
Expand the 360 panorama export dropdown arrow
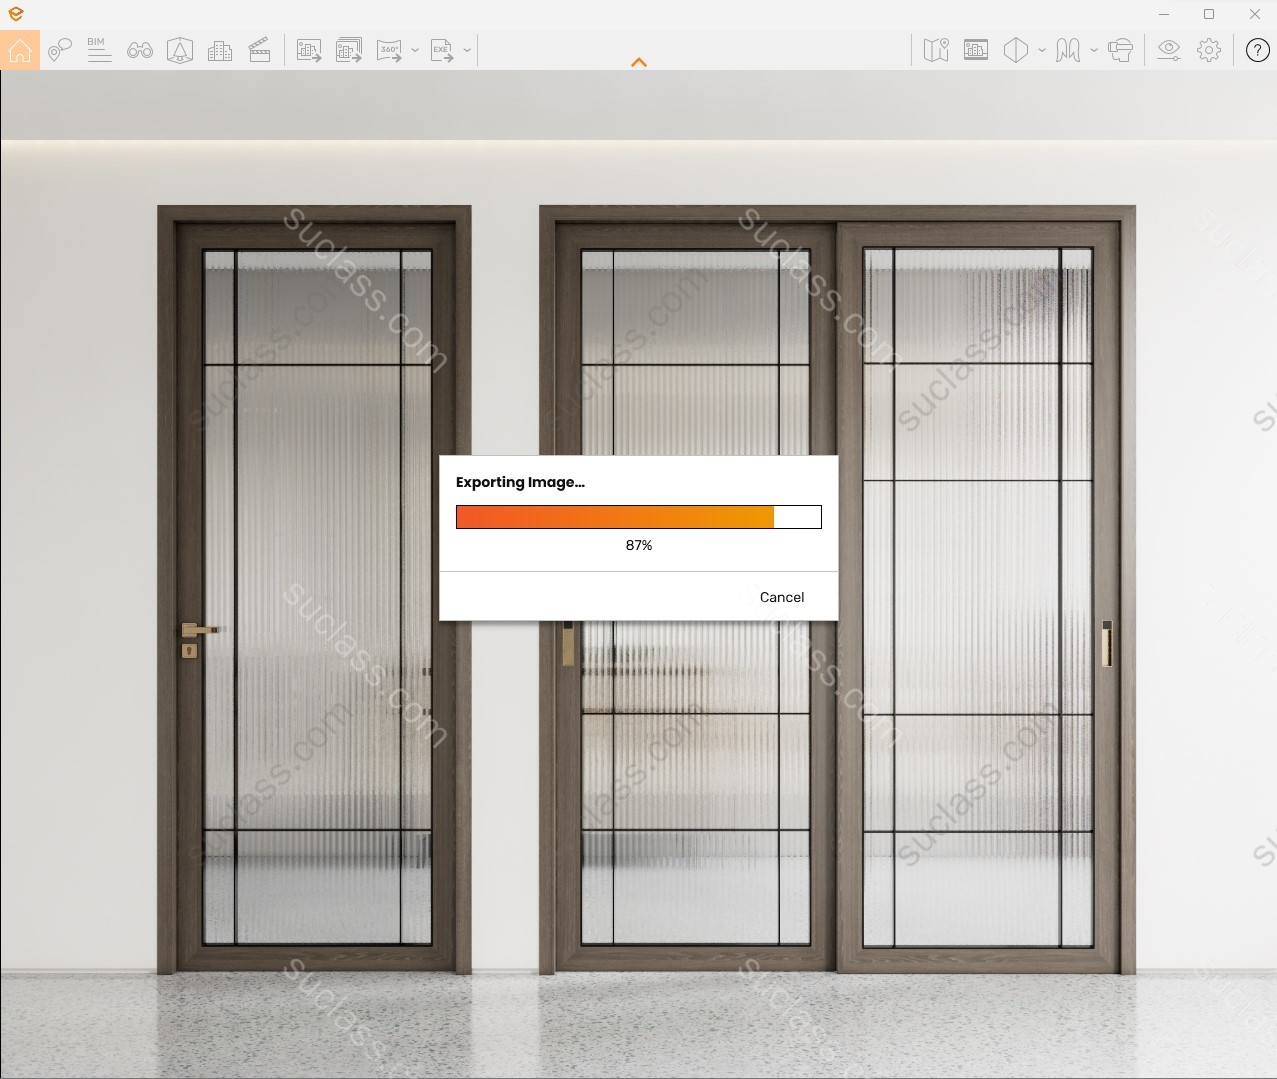[415, 50]
